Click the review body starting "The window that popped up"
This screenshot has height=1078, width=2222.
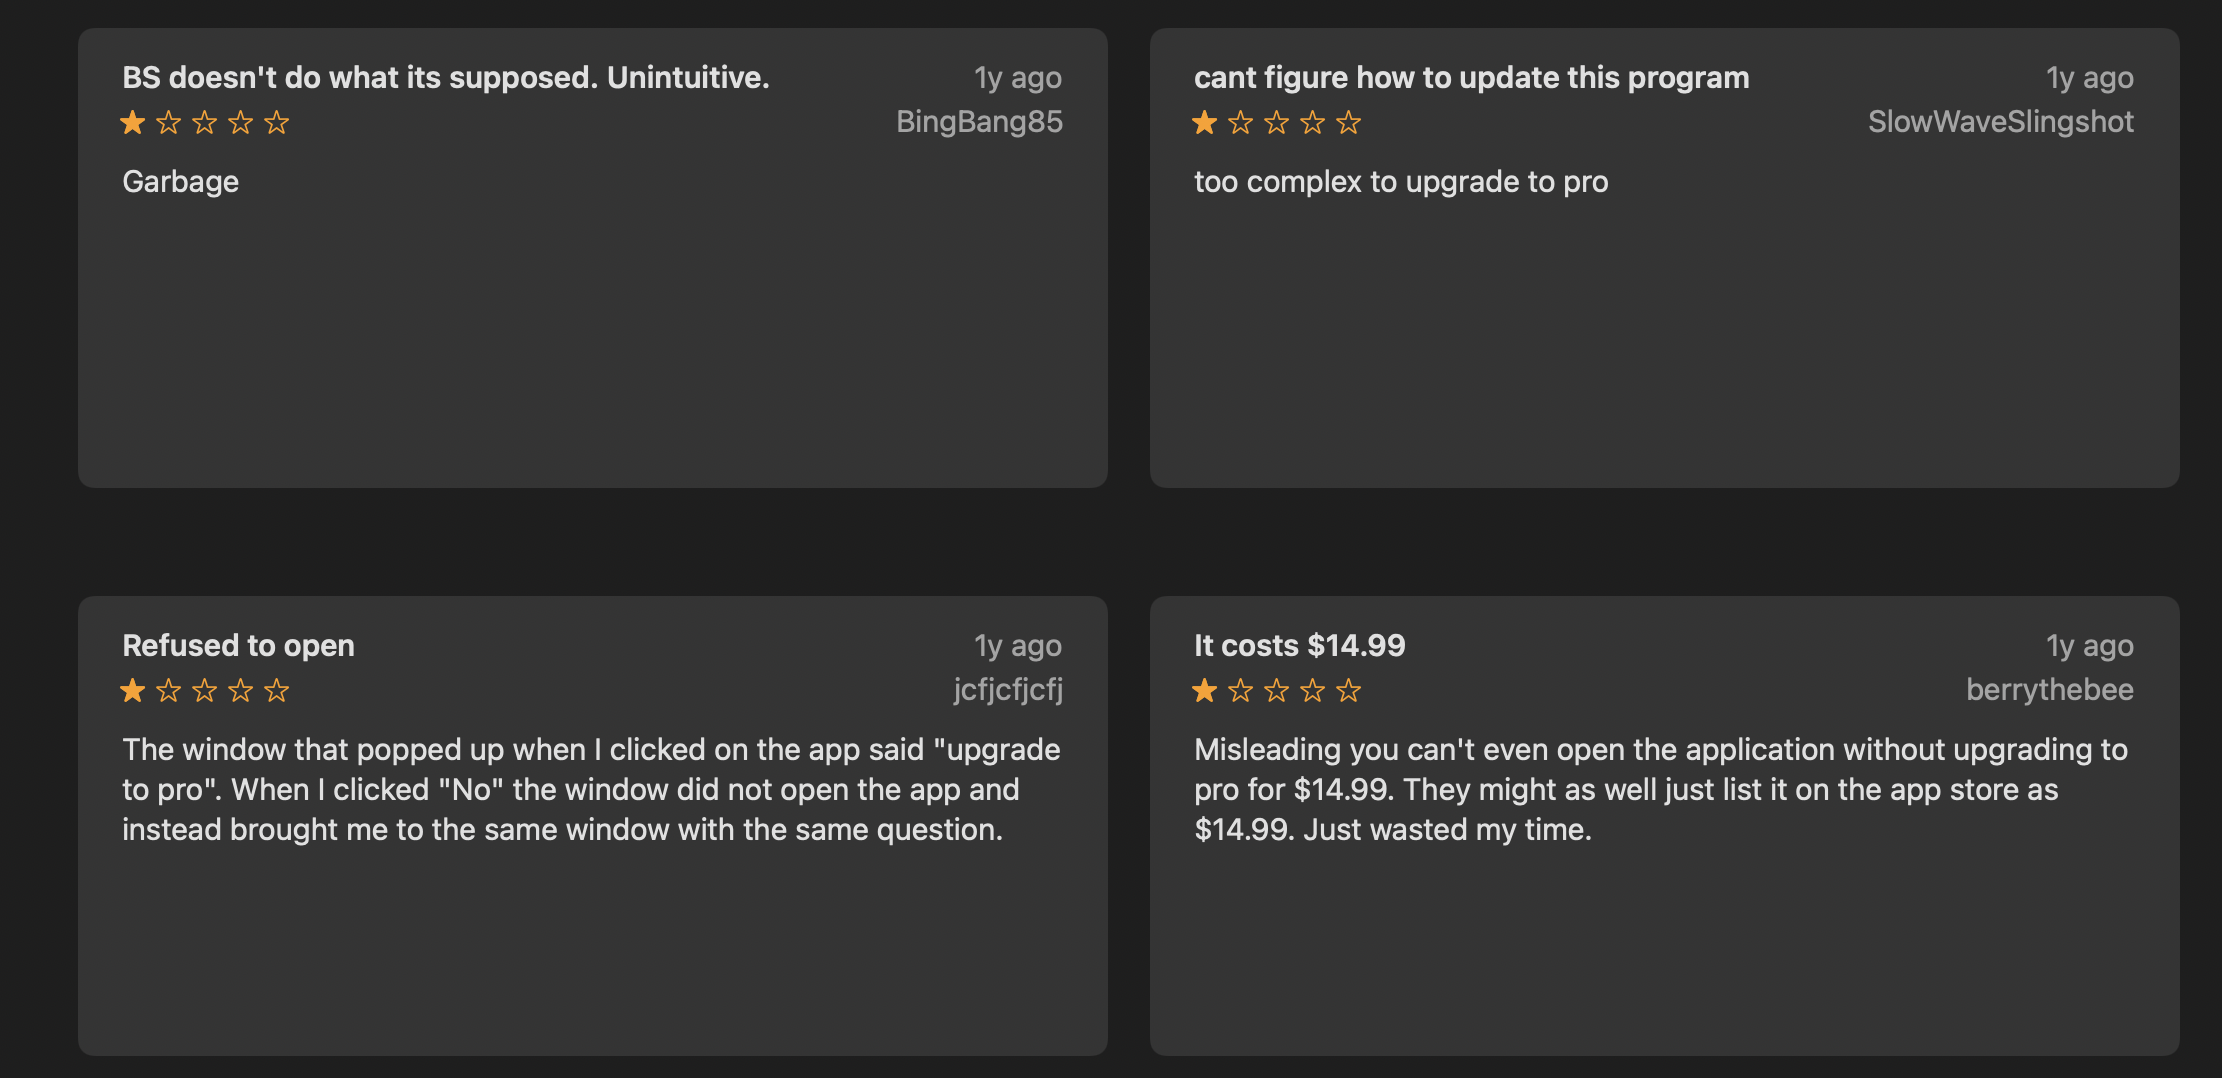[x=590, y=790]
